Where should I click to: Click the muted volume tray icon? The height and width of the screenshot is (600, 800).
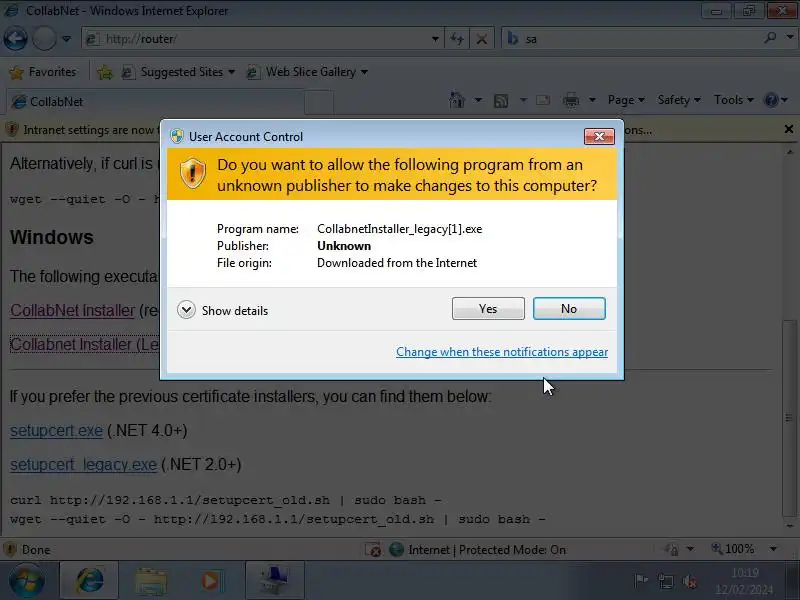coord(690,581)
